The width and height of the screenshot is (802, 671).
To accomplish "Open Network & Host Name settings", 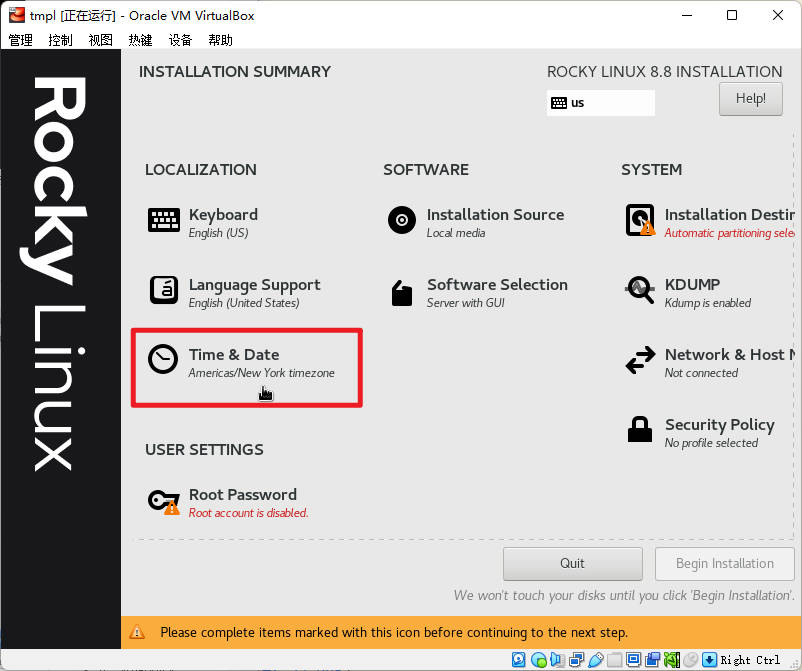I will pyautogui.click(x=709, y=363).
